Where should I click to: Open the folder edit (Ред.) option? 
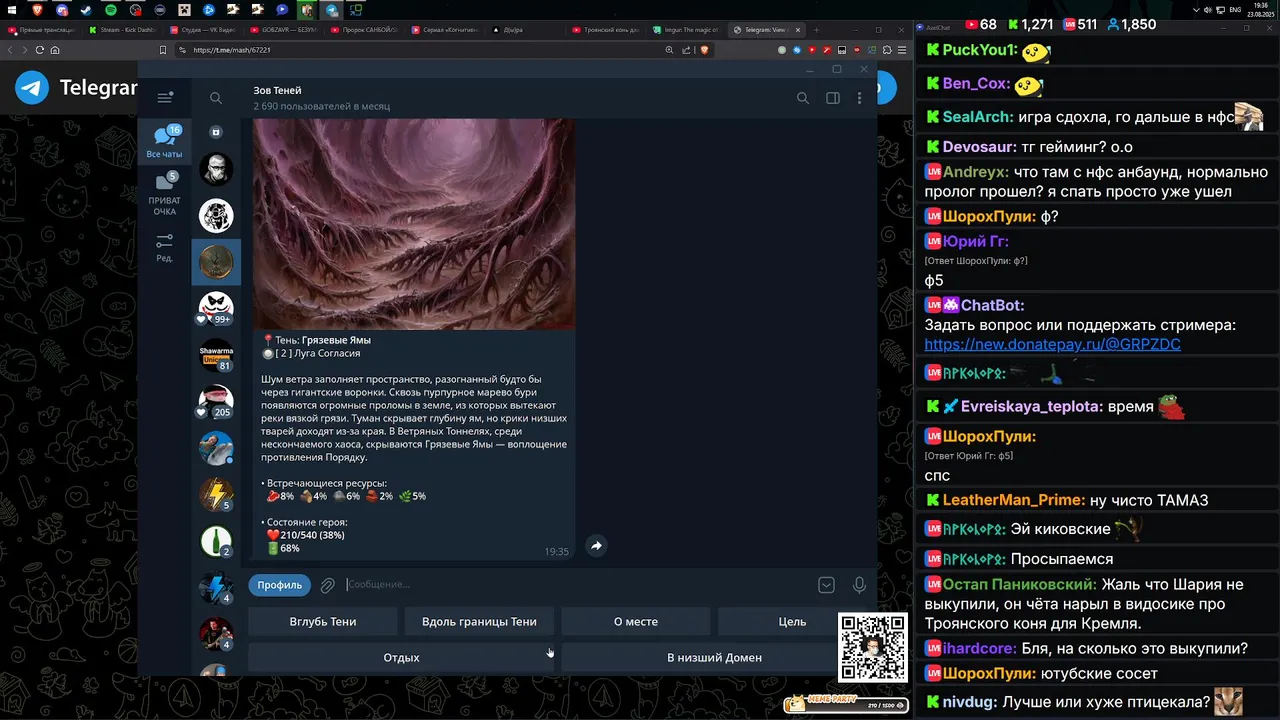coord(165,247)
